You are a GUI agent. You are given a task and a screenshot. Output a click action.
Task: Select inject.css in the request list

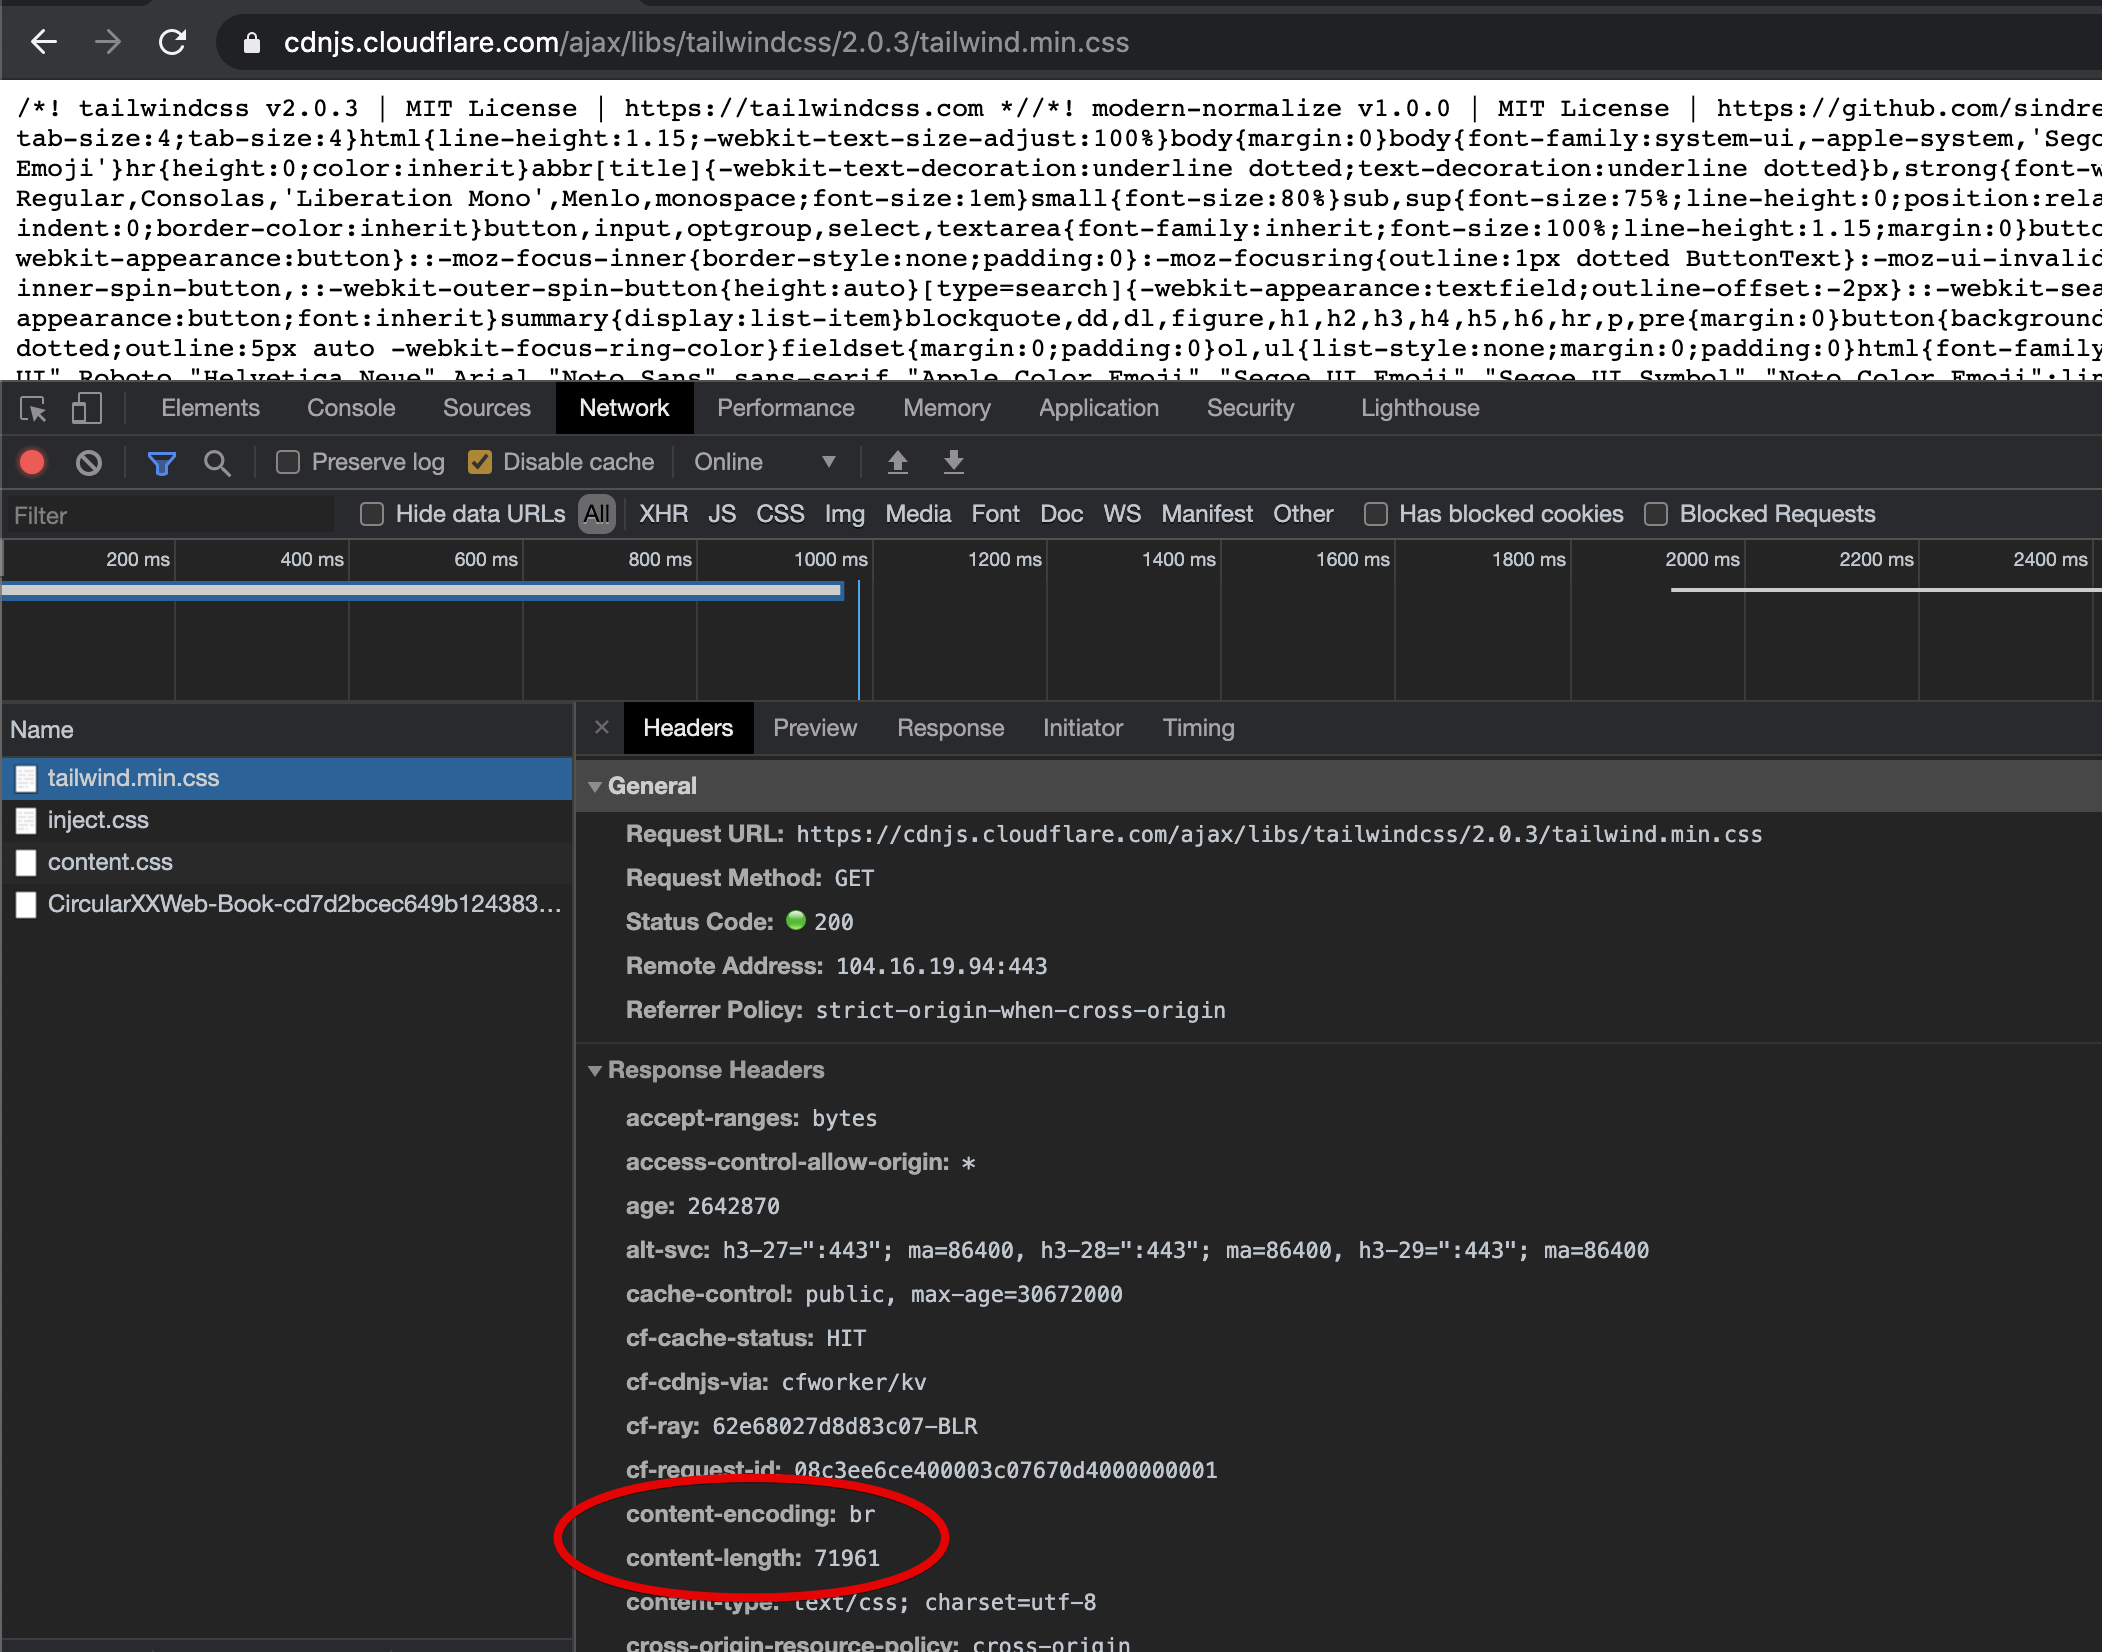click(x=98, y=820)
